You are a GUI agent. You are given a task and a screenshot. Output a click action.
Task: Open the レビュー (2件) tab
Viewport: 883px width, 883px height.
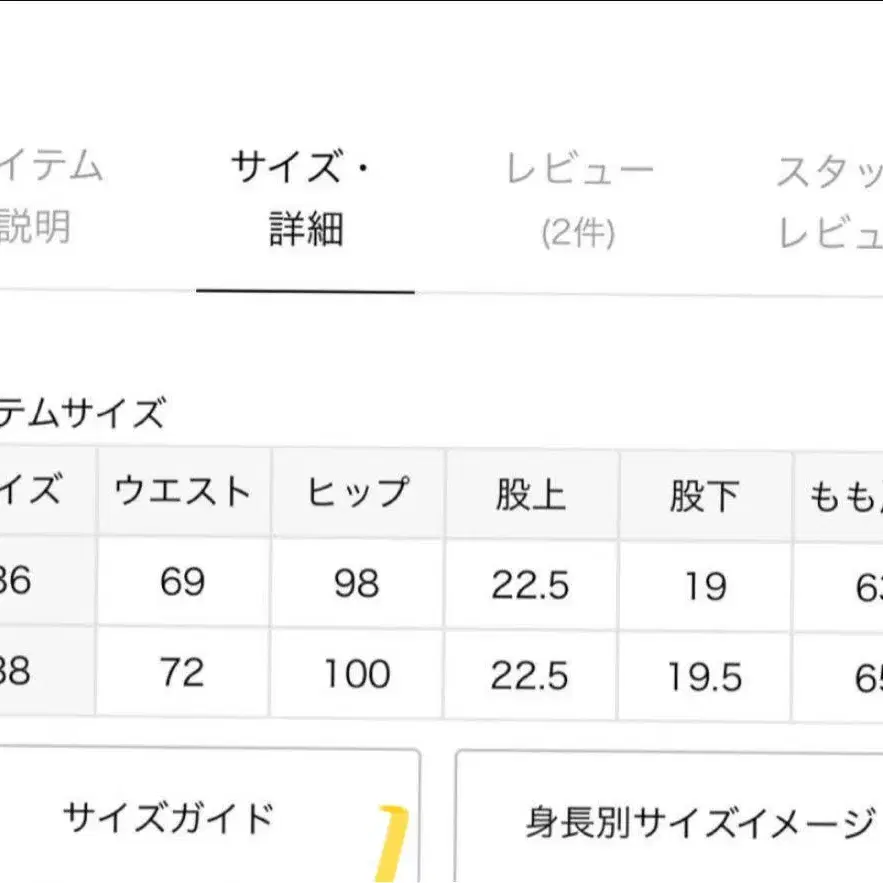[579, 200]
